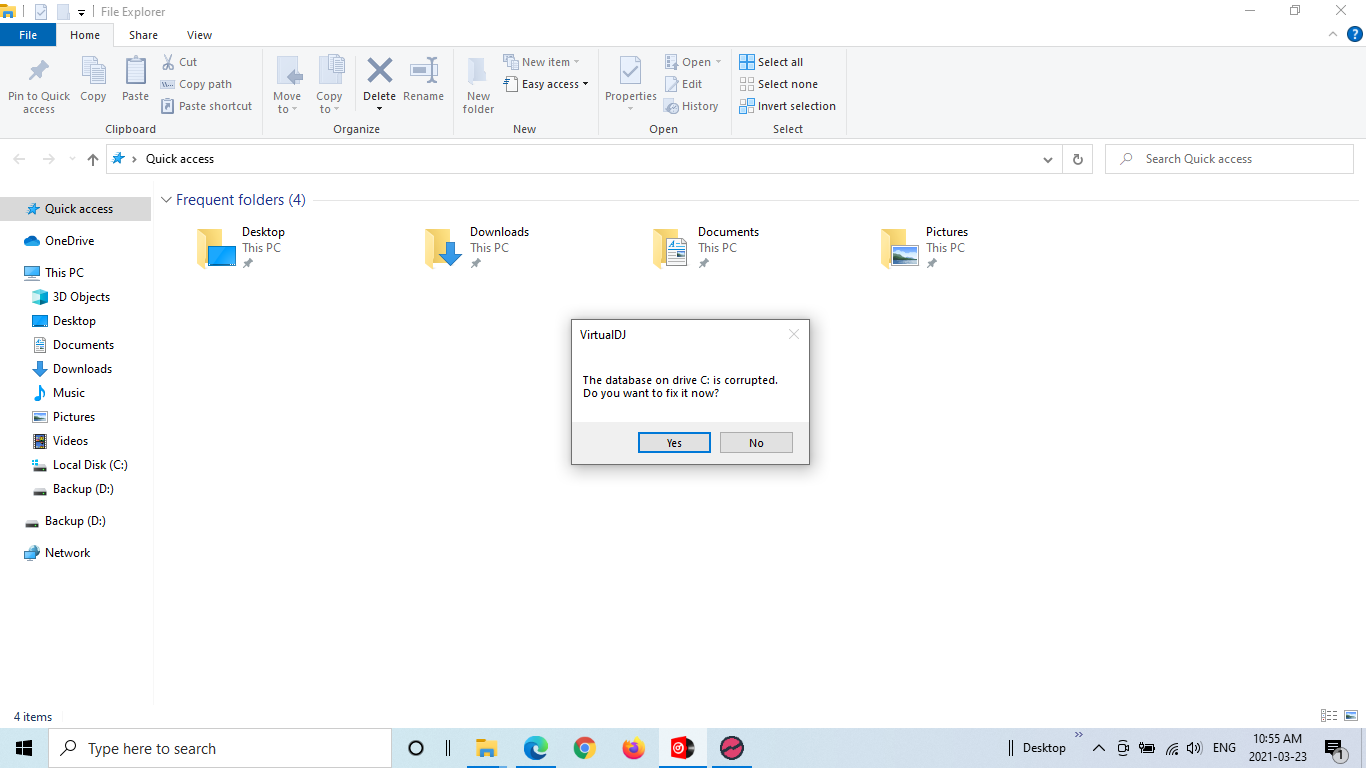Open the Task View taskbar icon
The height and width of the screenshot is (768, 1366).
tap(448, 748)
